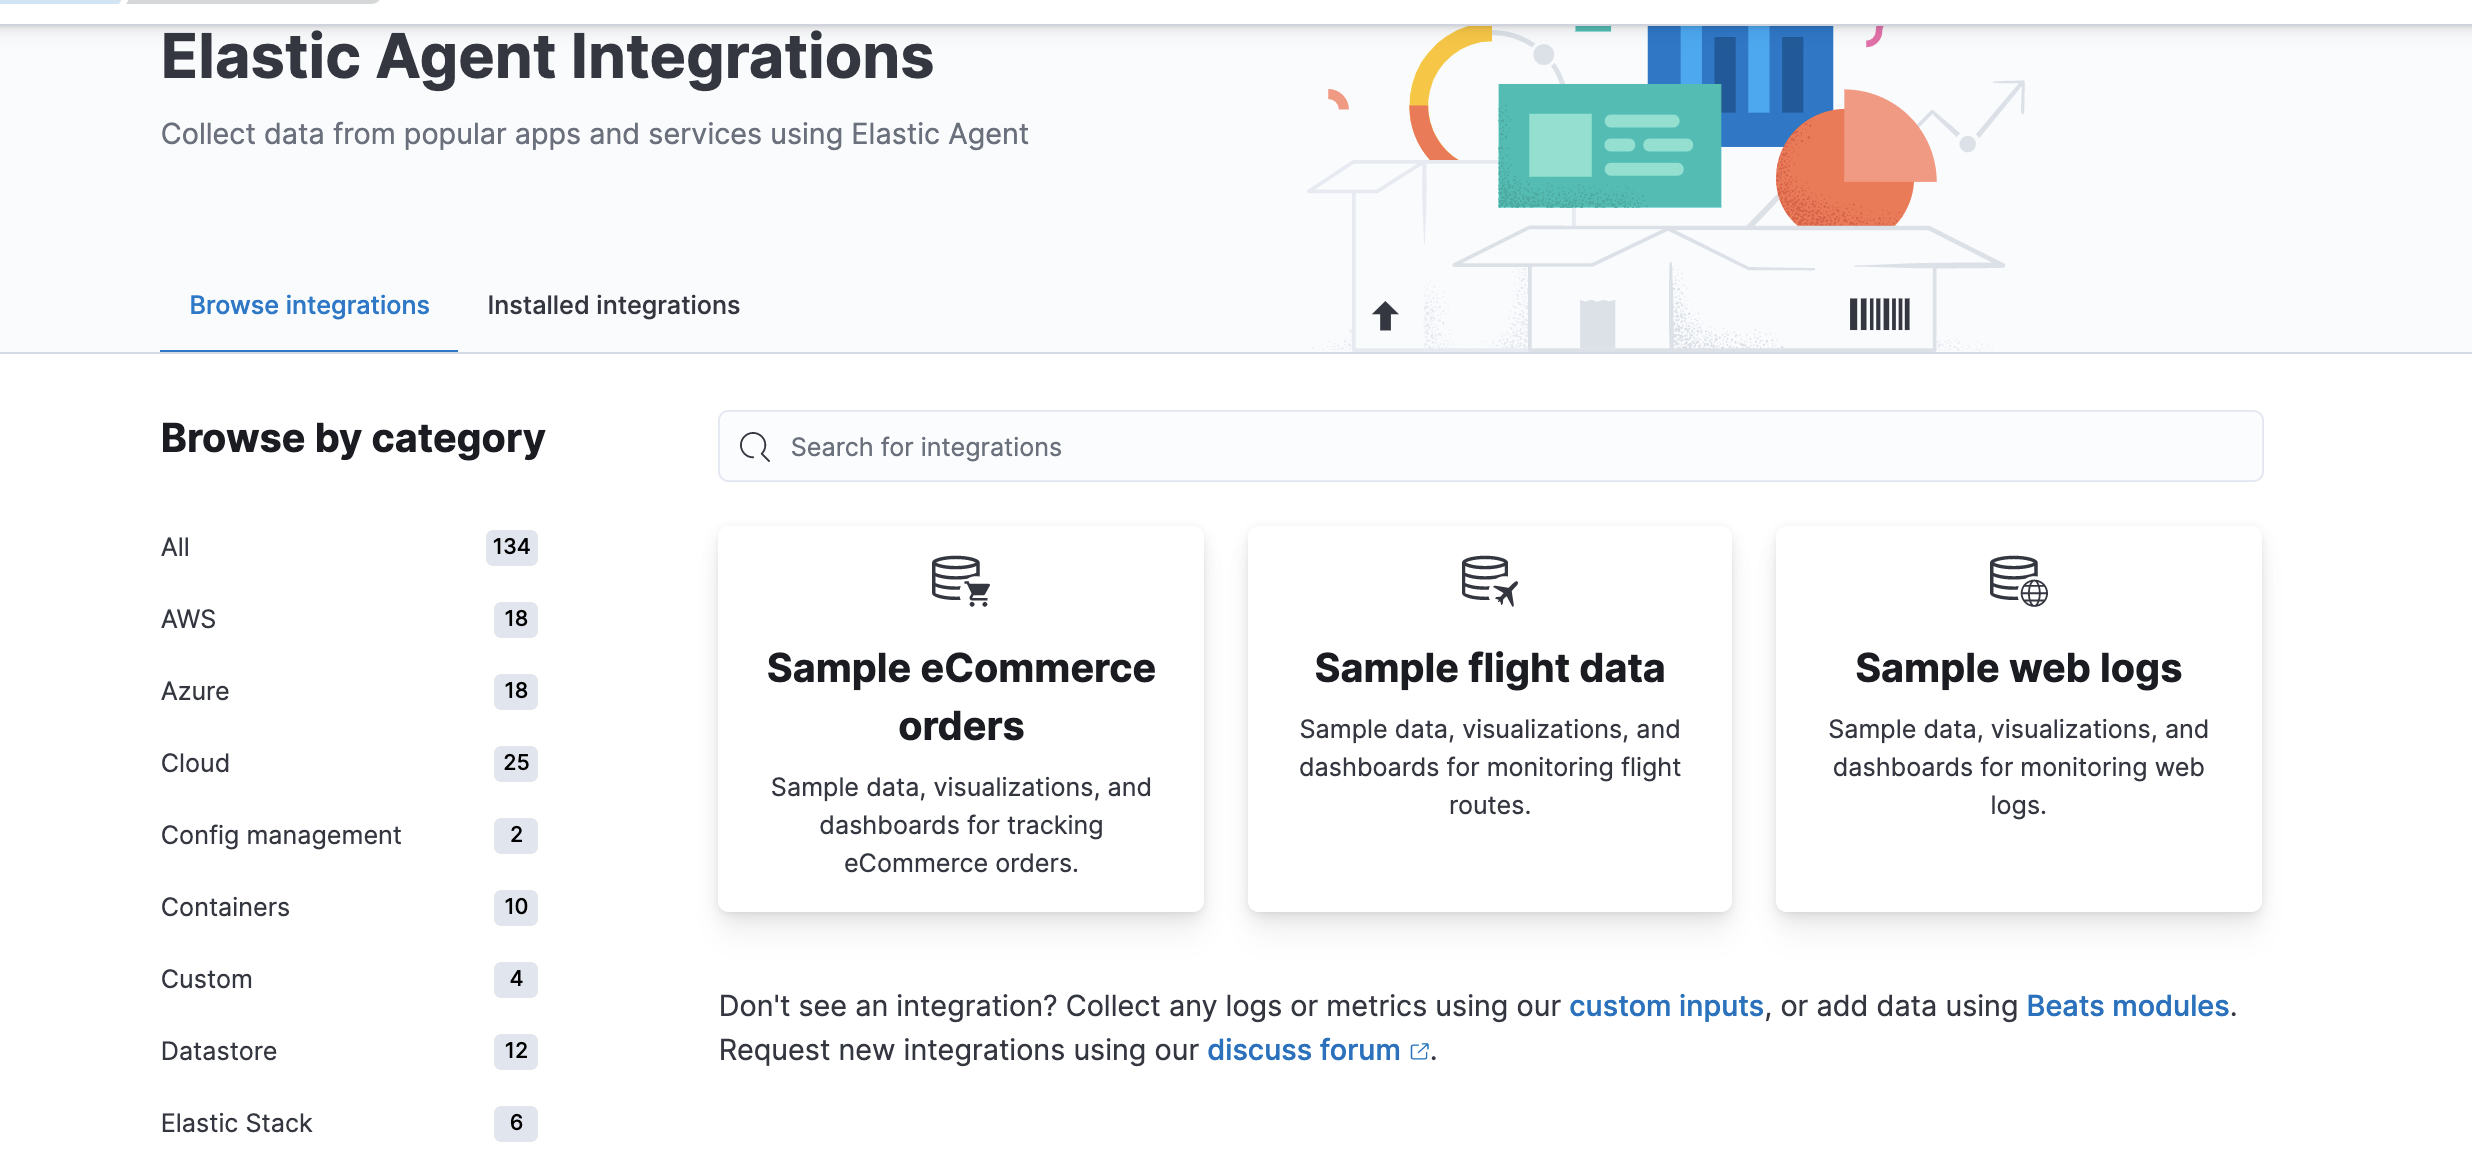Click the search magnifier icon

coord(755,447)
